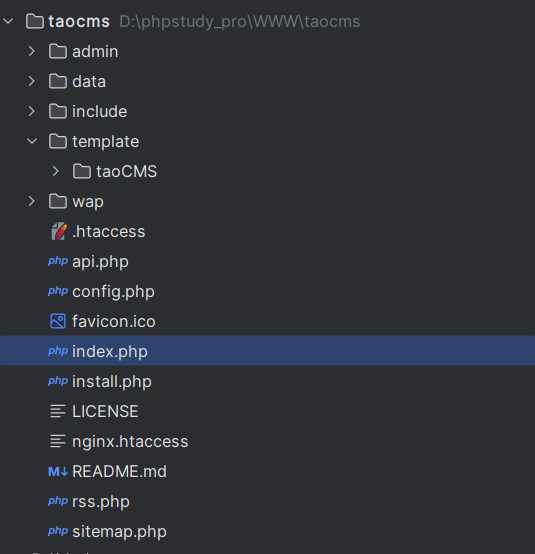Click the php icon beside config.php

pos(58,291)
